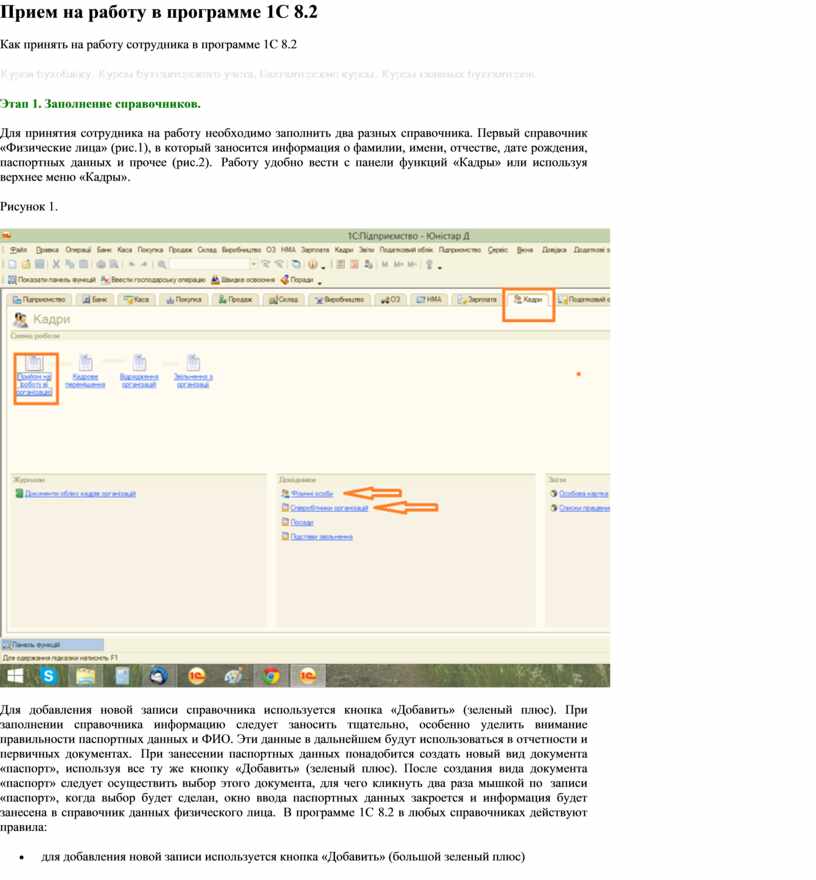Click the Підстави звільнення folder icon
The width and height of the screenshot is (816, 880).
[285, 537]
